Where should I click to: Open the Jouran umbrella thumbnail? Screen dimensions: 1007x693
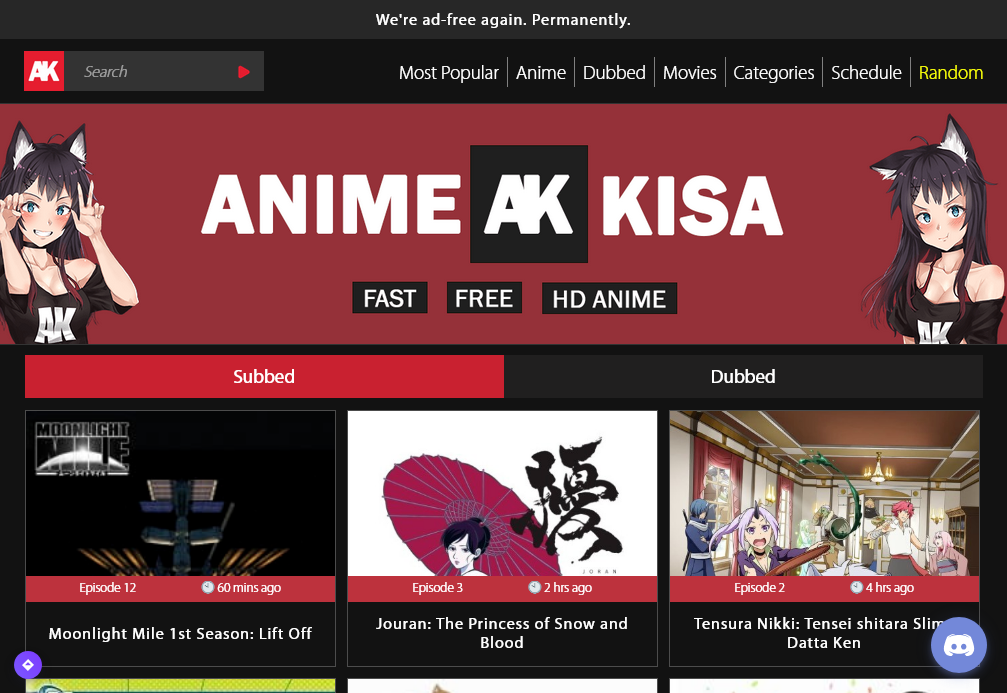click(x=502, y=493)
